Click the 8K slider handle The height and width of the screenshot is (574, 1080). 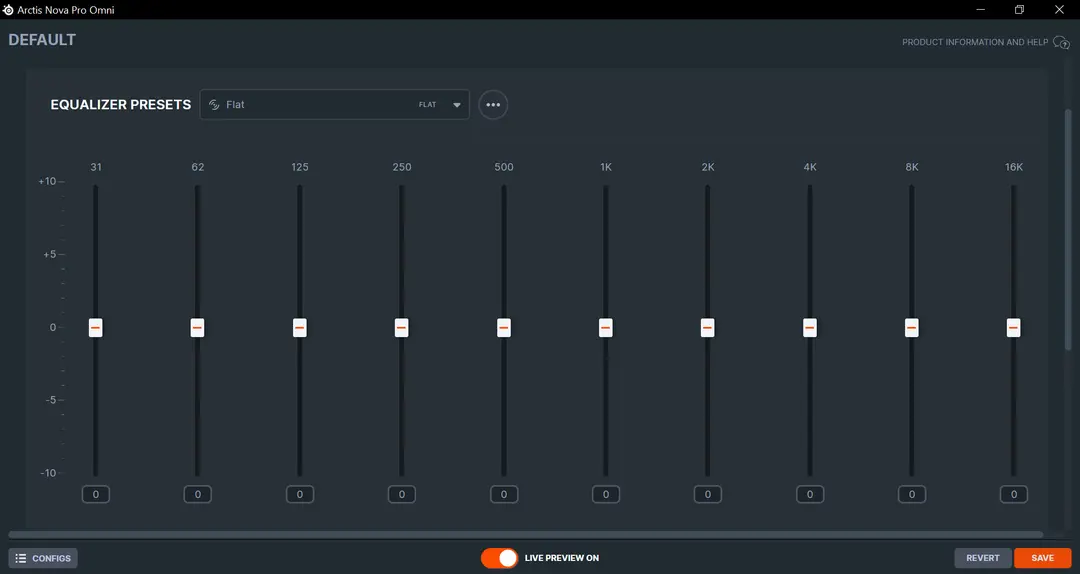[x=912, y=327]
